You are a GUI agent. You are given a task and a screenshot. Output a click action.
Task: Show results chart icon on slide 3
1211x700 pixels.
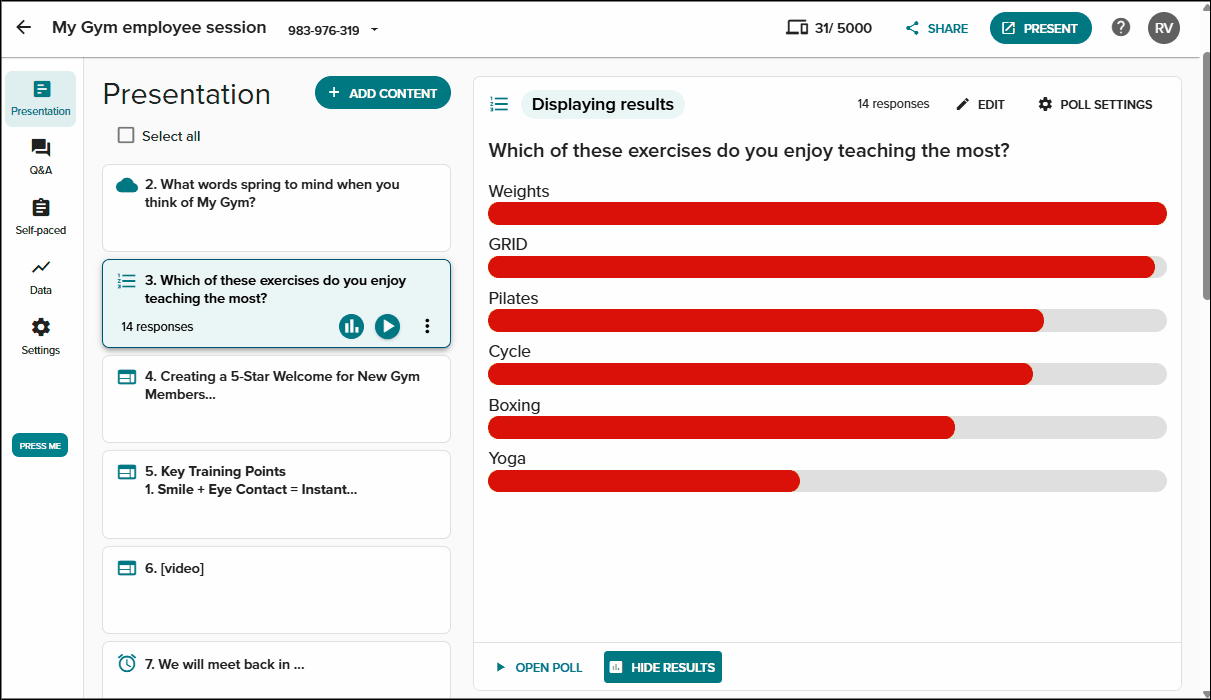(x=351, y=326)
